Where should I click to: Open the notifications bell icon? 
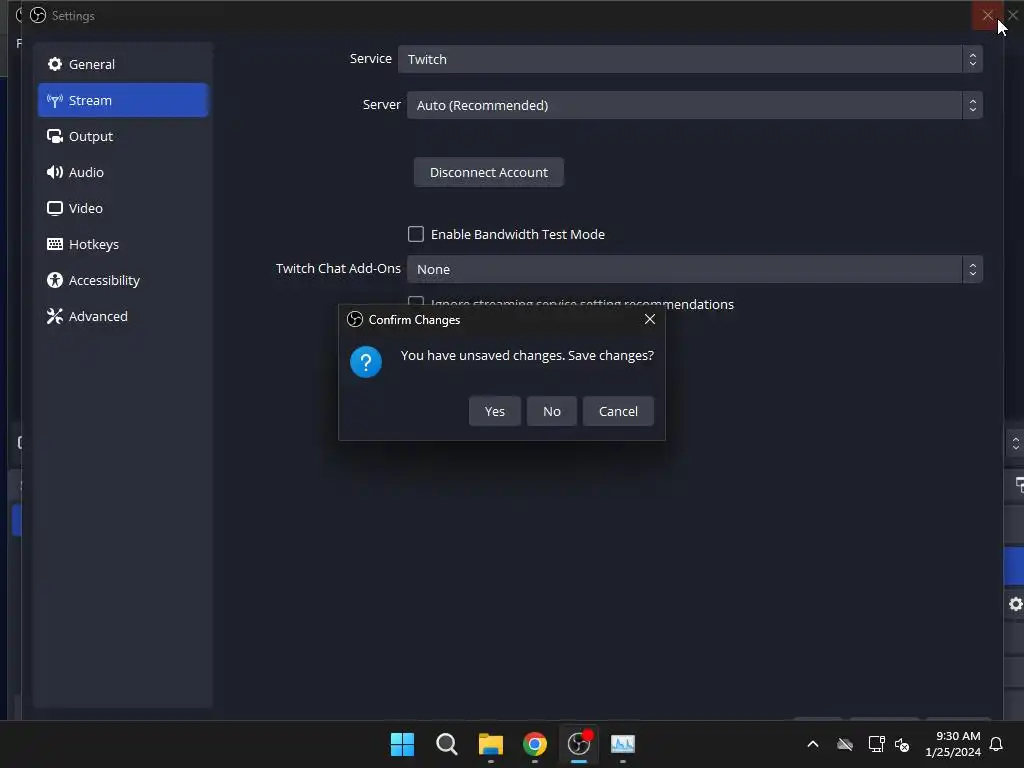pyautogui.click(x=997, y=744)
